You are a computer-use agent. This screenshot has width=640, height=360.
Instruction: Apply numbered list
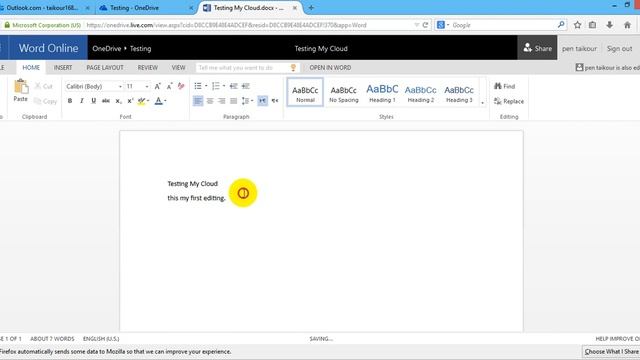point(216,86)
